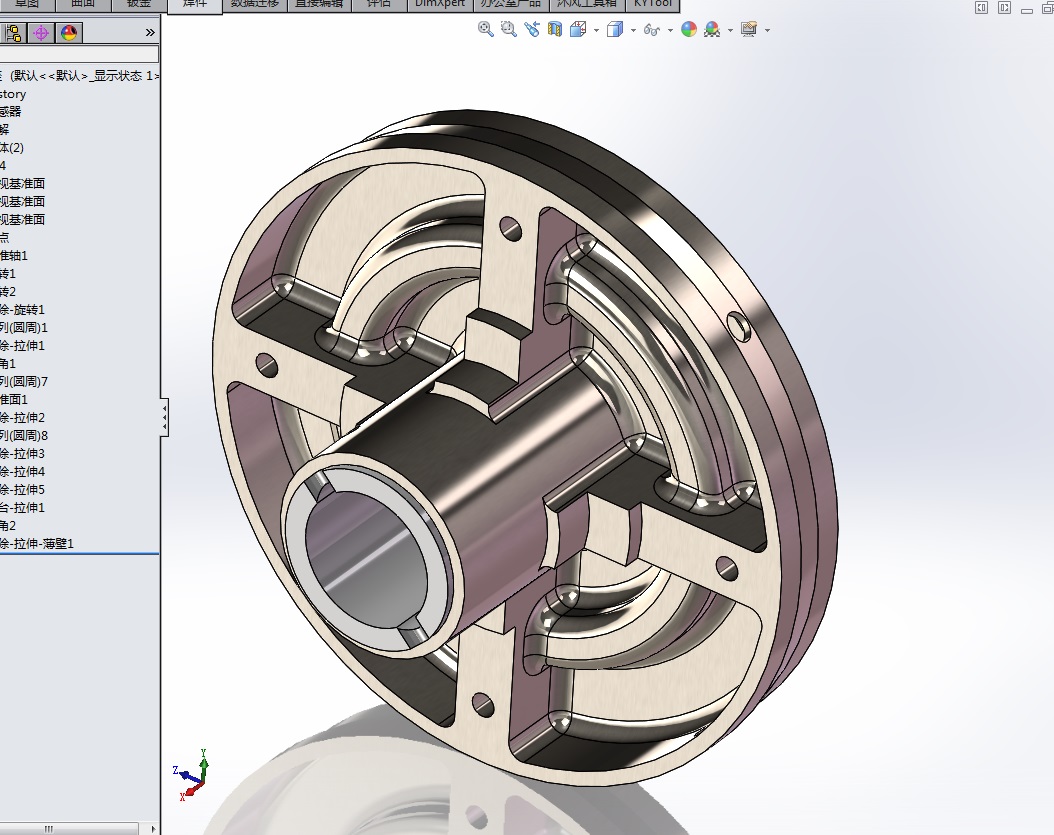Viewport: 1054px width, 835px height.
Task: Select the 阵列(圆周)7 feature
Action: point(24,381)
